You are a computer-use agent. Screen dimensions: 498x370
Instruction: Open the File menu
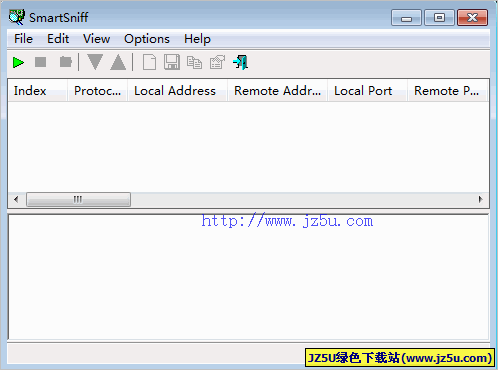pyautogui.click(x=23, y=39)
